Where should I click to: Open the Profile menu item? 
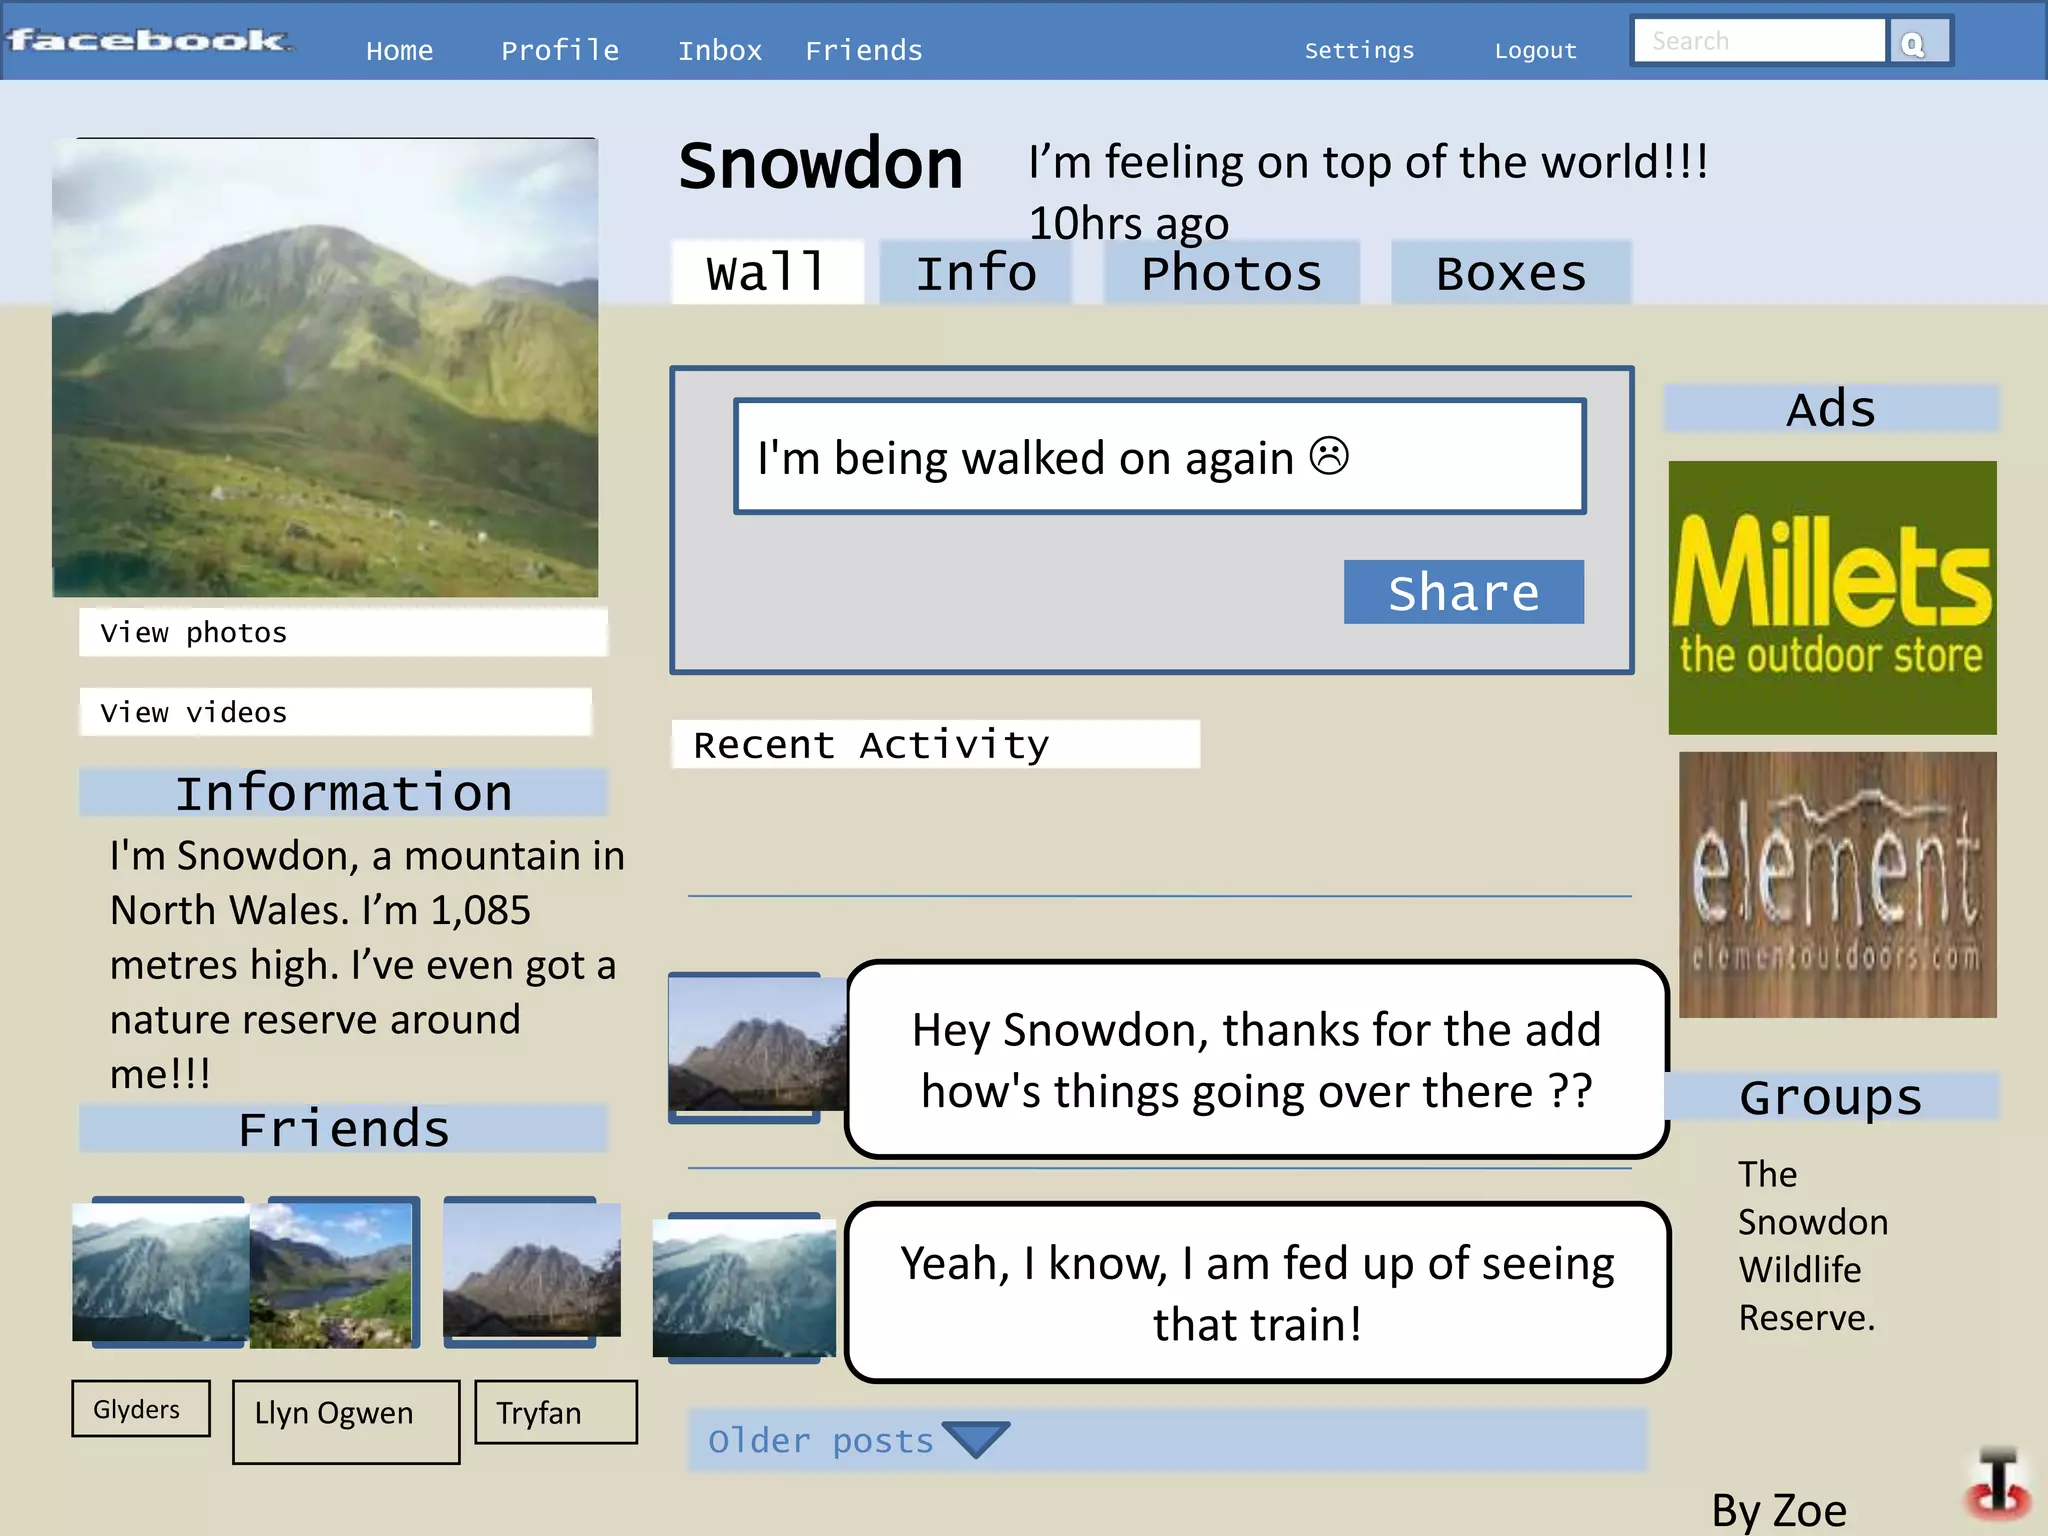pyautogui.click(x=560, y=50)
